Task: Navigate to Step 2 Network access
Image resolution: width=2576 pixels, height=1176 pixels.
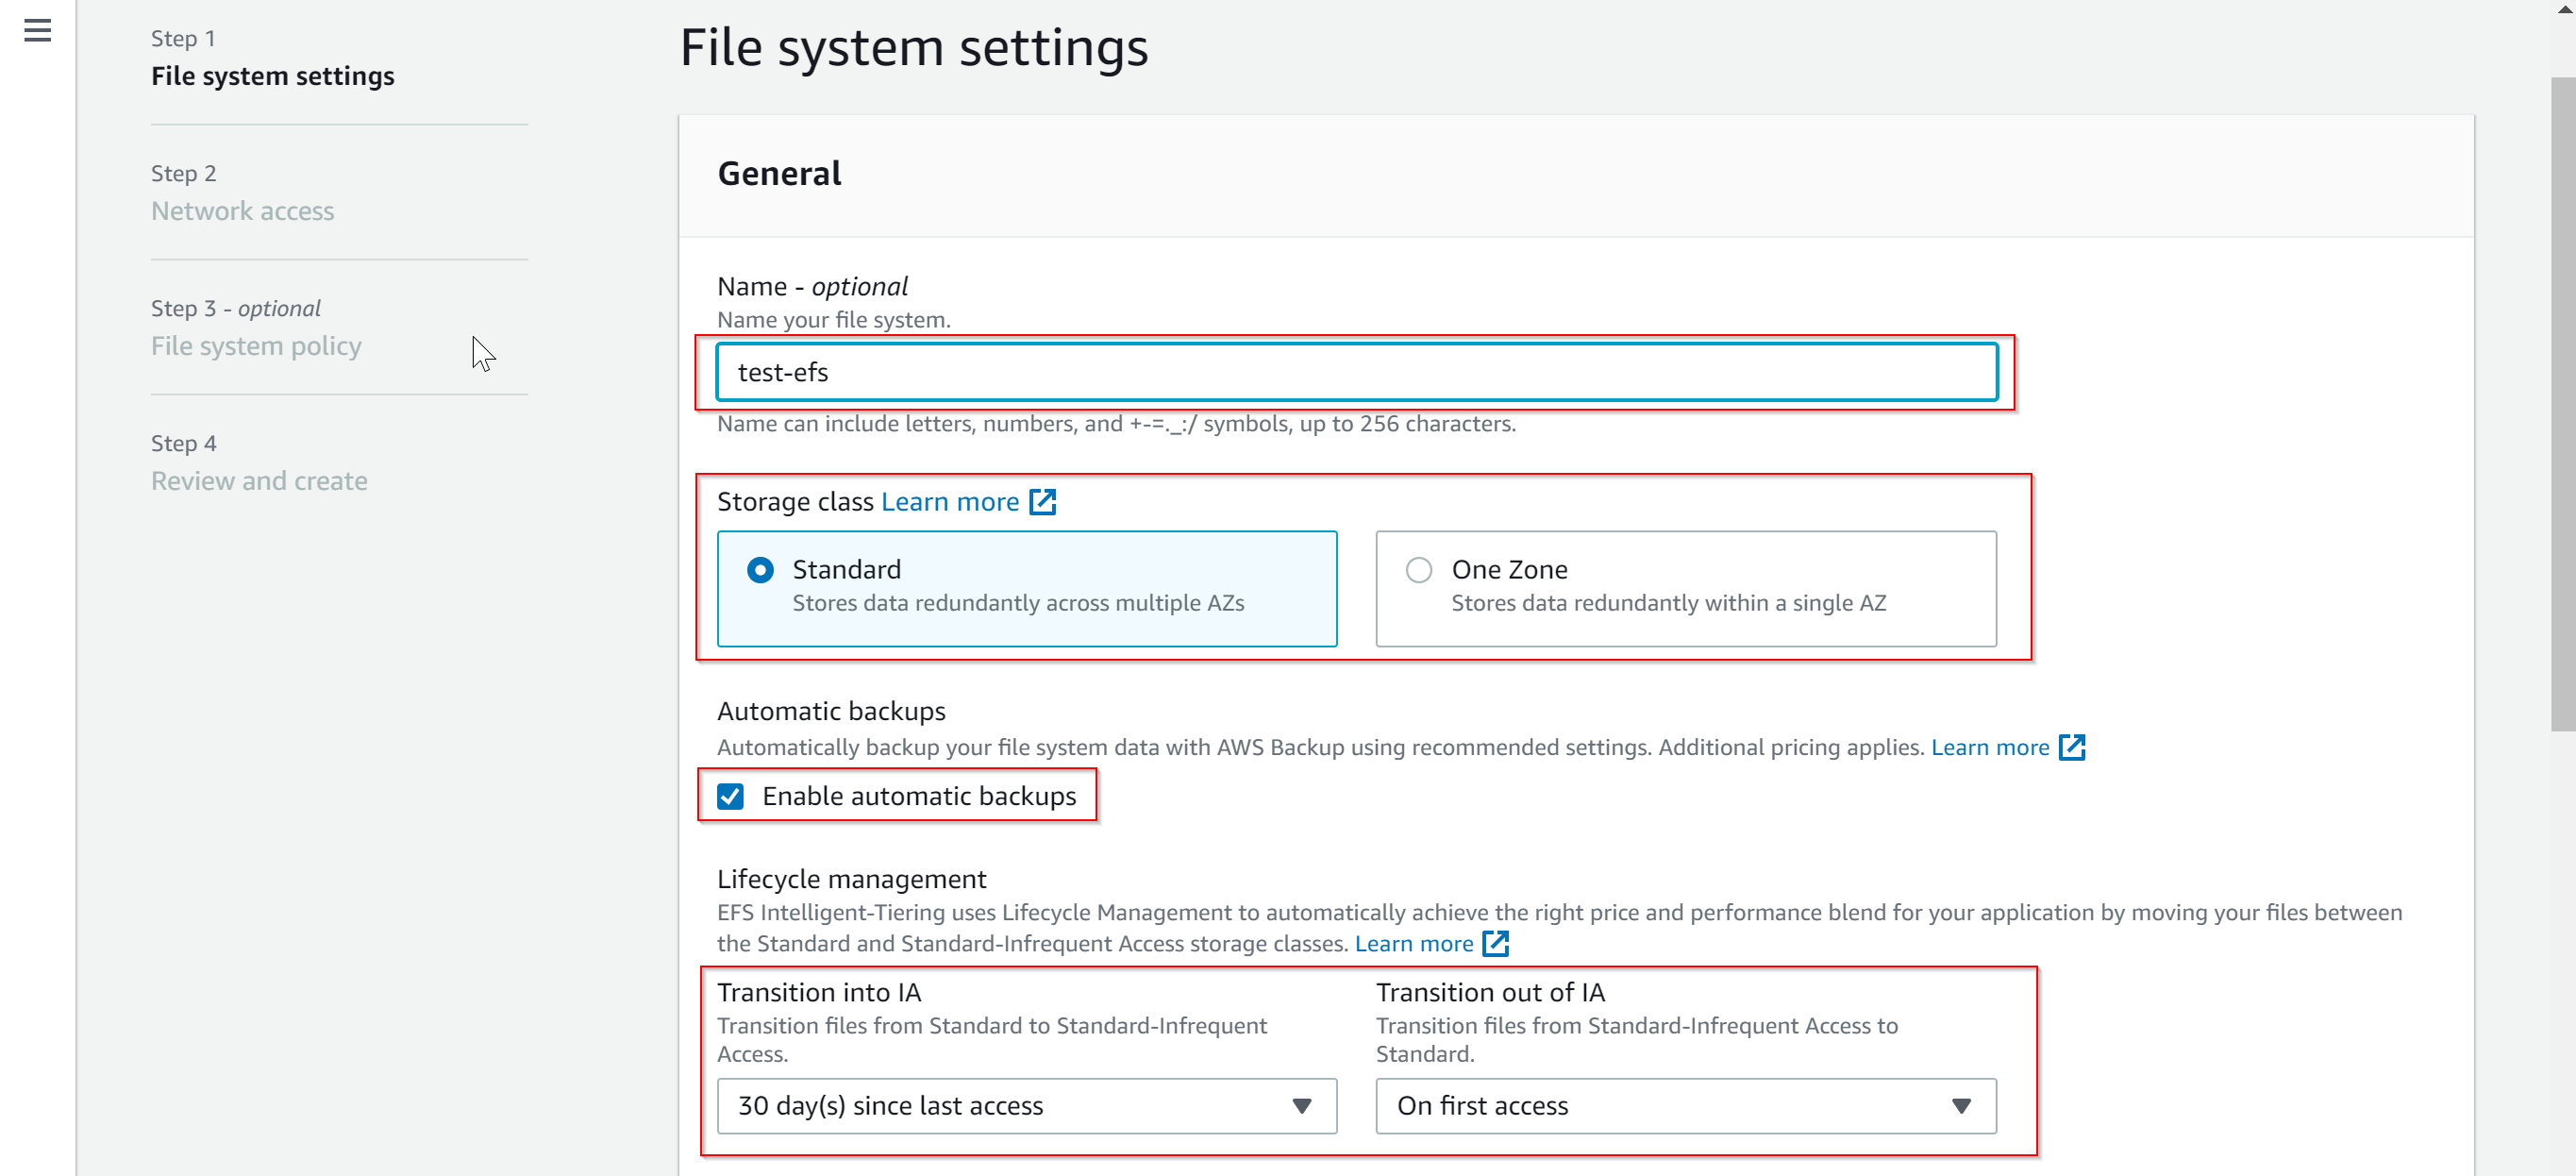Action: 243,210
